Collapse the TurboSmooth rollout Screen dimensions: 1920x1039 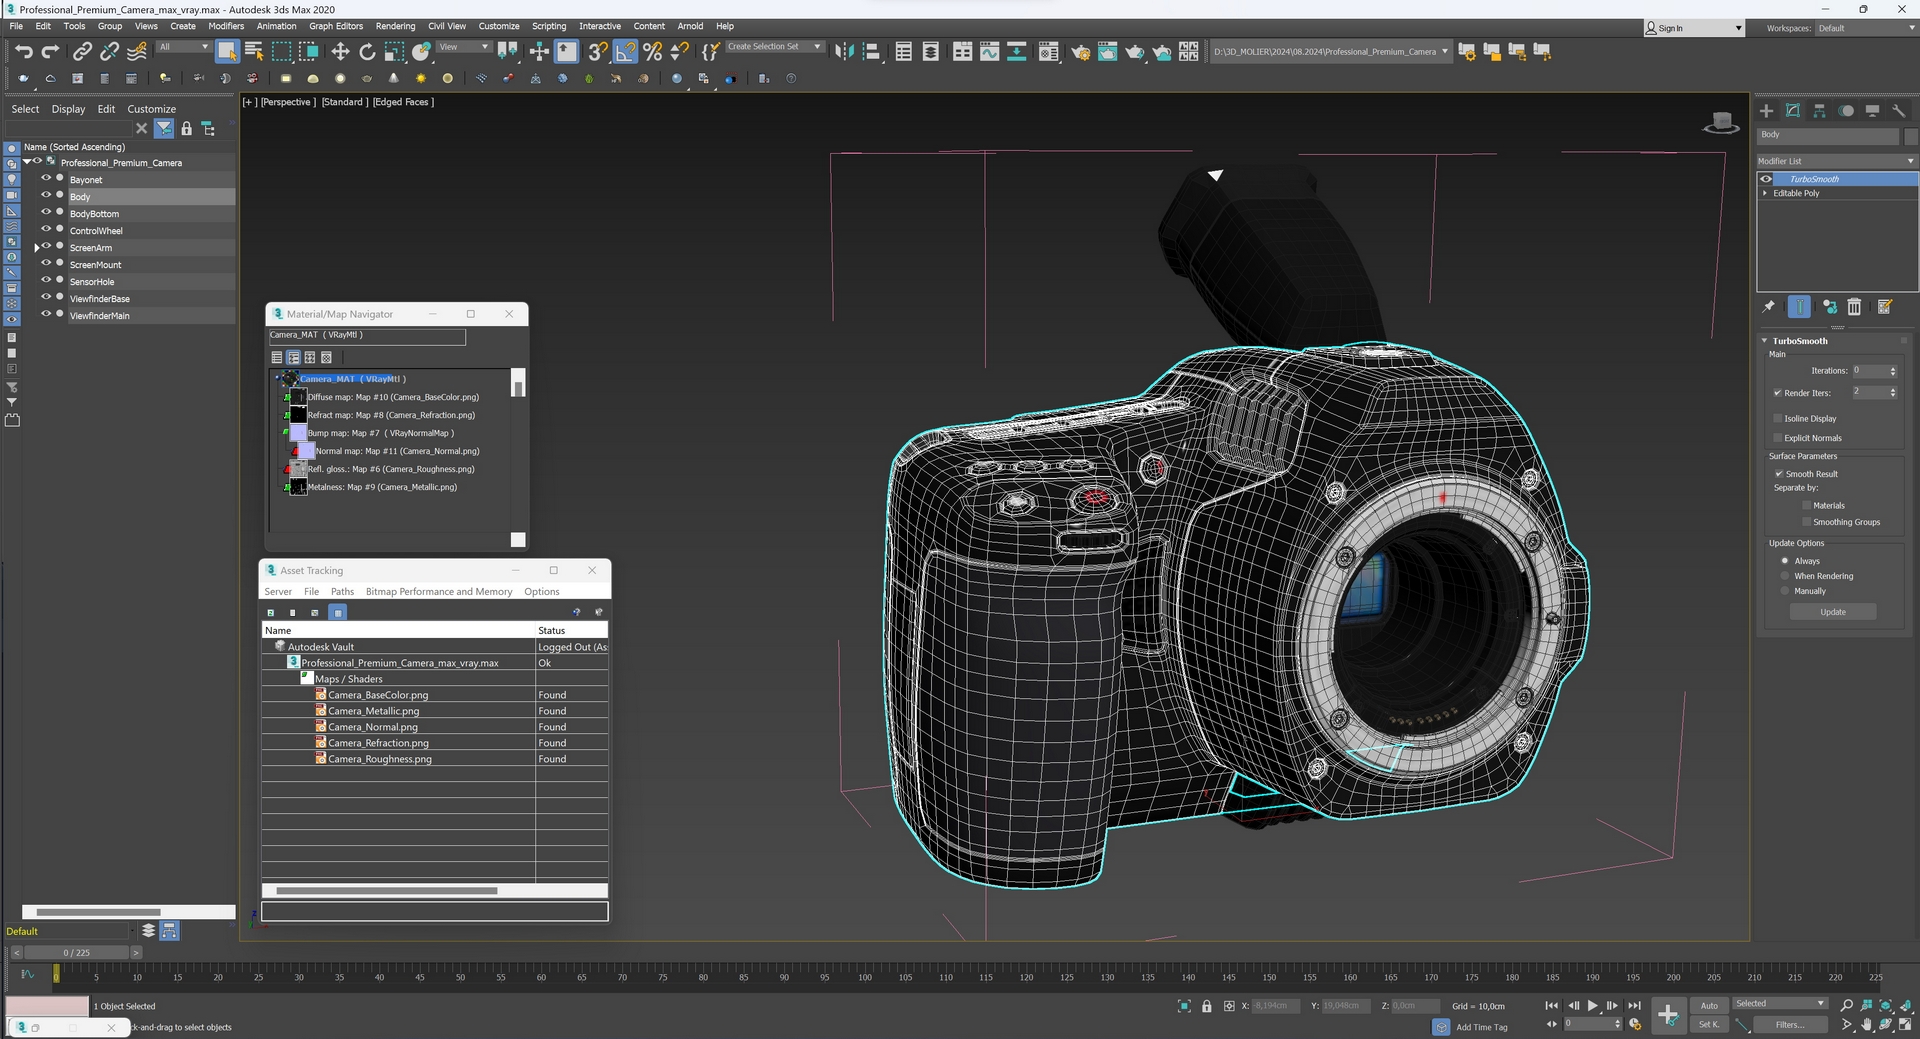1765,341
